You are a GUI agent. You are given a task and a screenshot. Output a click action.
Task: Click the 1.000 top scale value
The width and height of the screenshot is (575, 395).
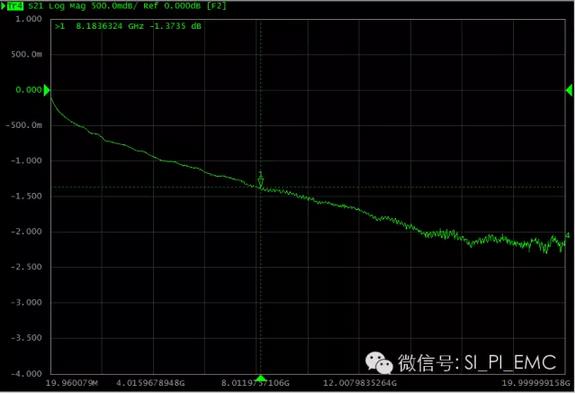(x=29, y=19)
